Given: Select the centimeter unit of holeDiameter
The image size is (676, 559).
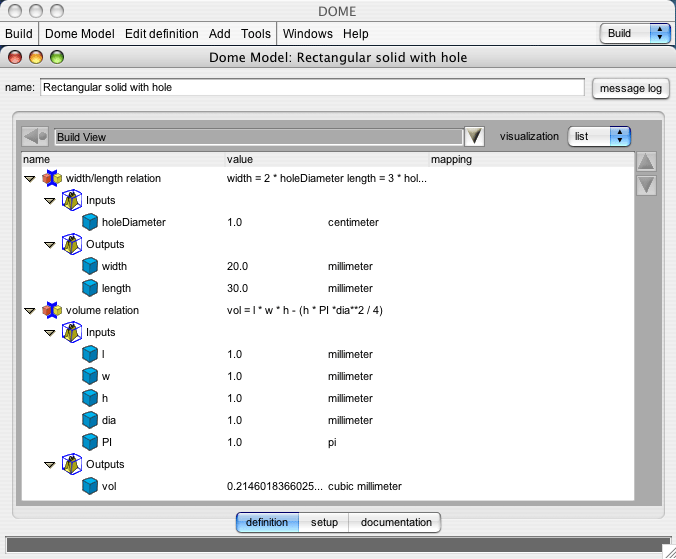Looking at the screenshot, I should (353, 222).
